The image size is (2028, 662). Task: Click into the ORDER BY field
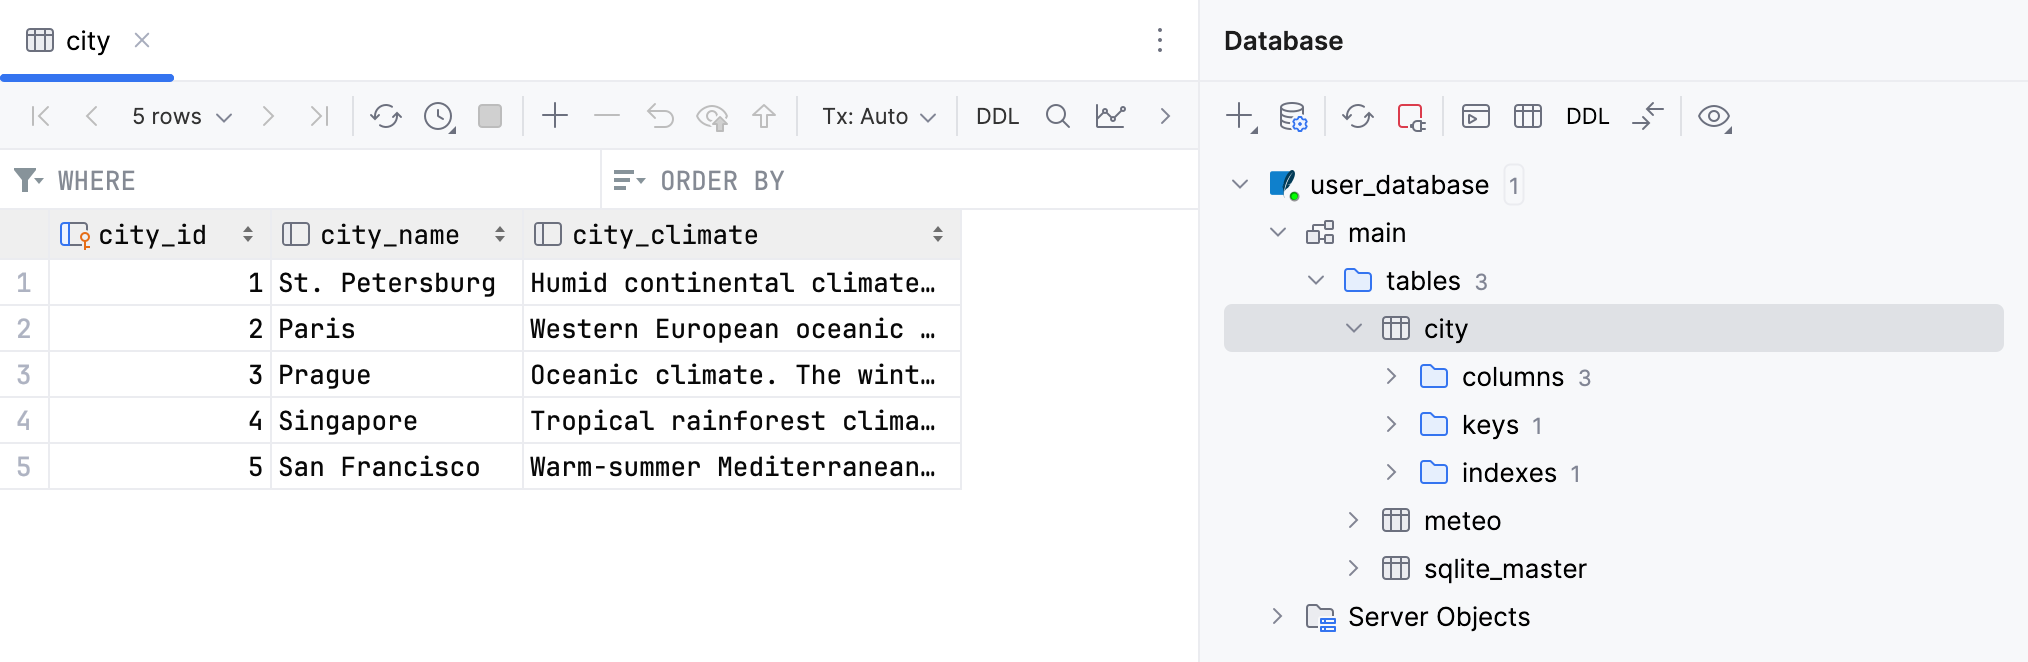click(900, 181)
